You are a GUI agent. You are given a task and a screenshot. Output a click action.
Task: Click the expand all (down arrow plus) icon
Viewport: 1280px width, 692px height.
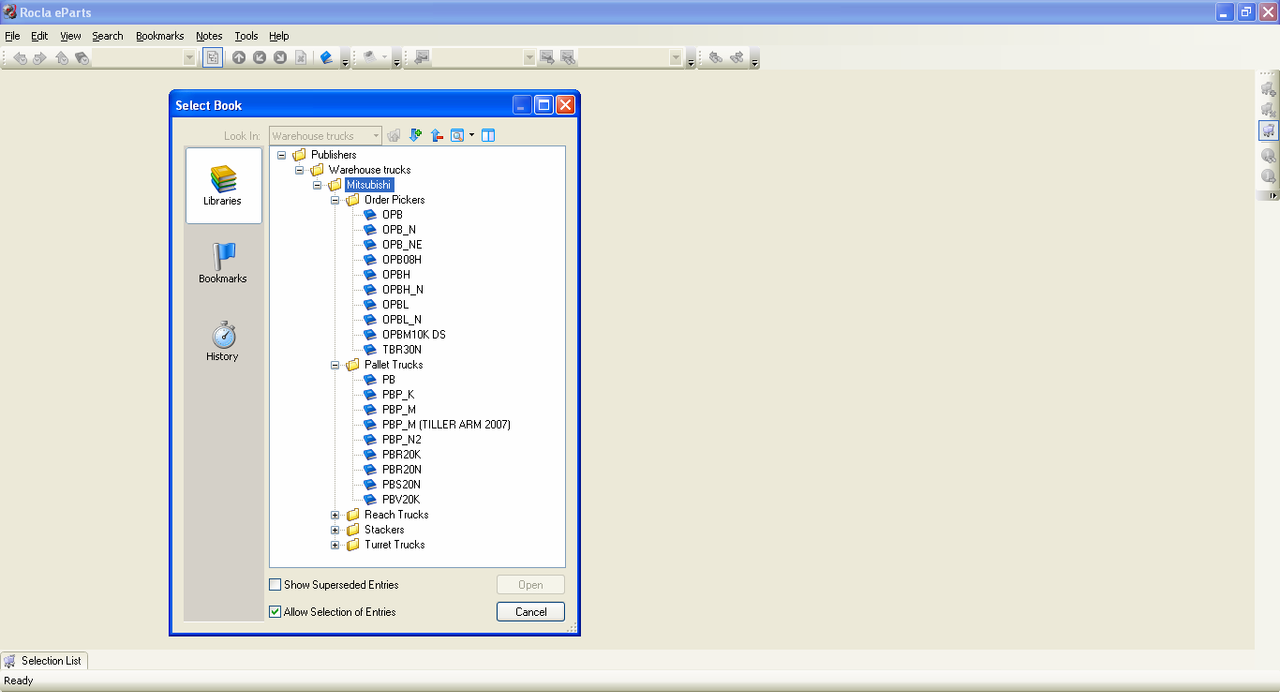click(x=416, y=135)
